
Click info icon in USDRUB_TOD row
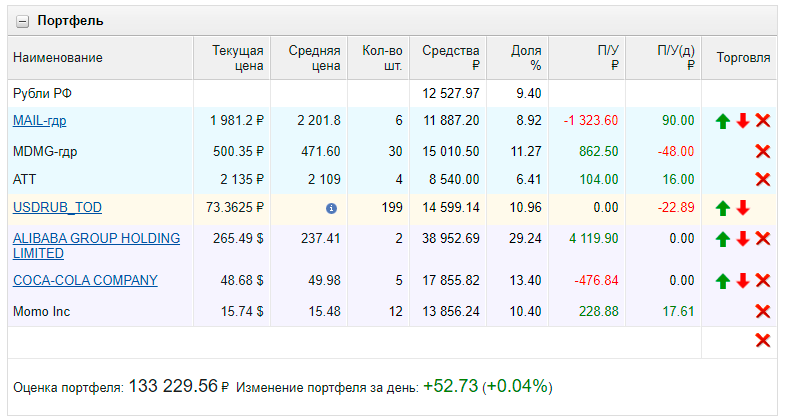pos(331,208)
